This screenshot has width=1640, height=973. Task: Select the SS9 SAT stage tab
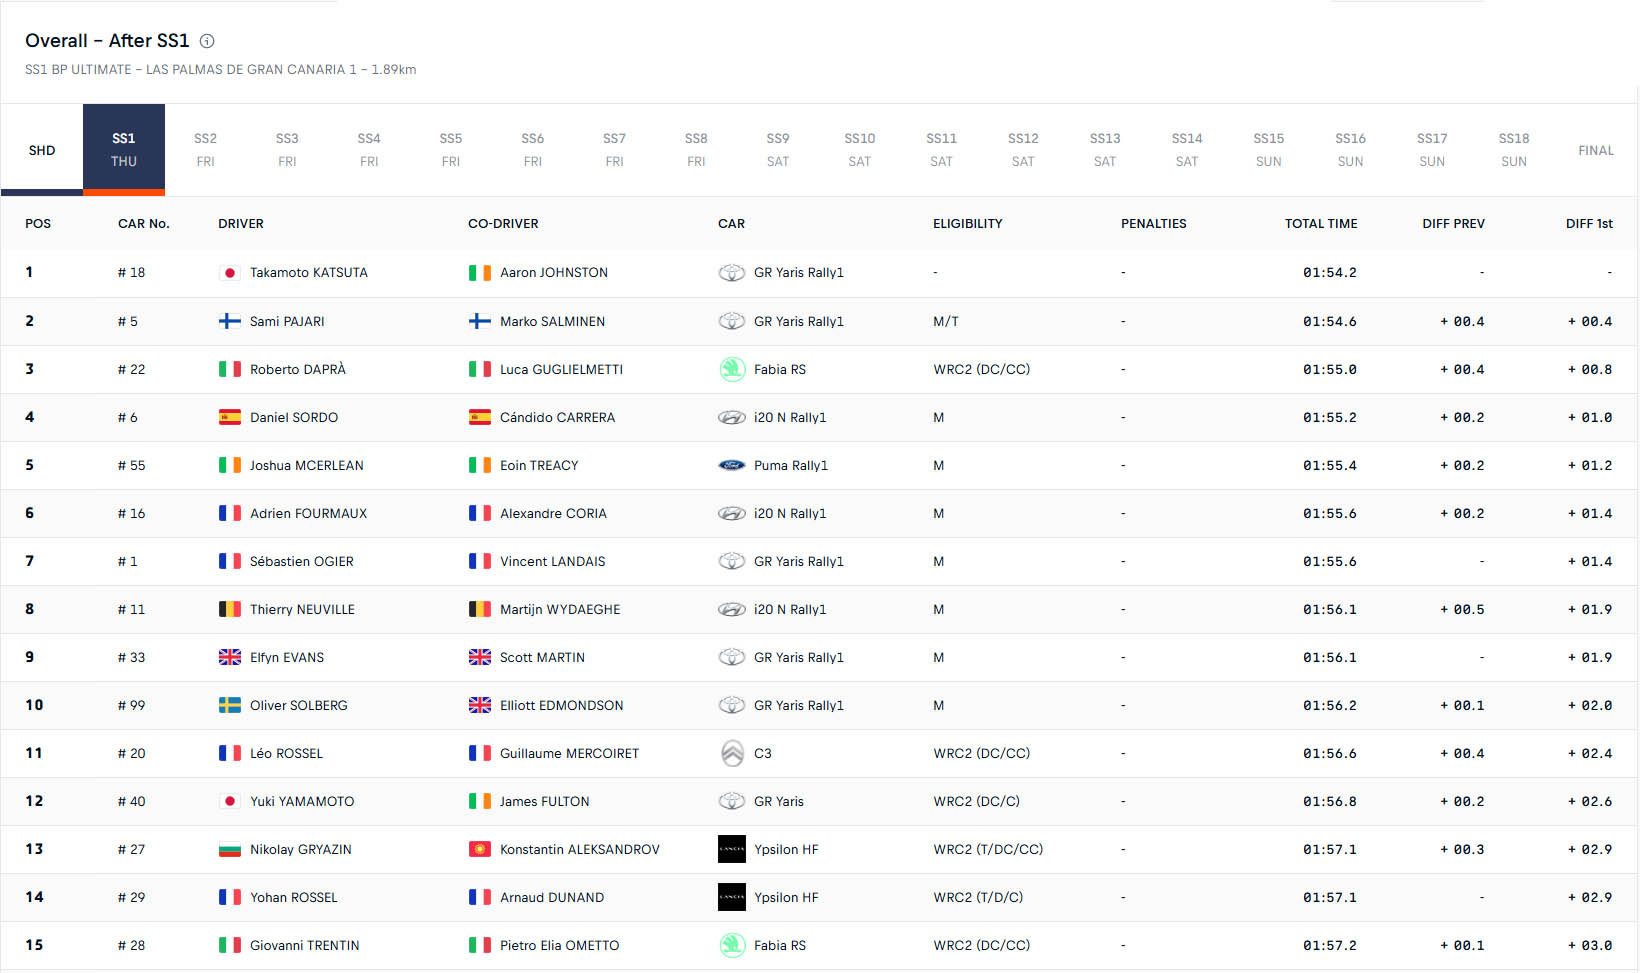(778, 150)
